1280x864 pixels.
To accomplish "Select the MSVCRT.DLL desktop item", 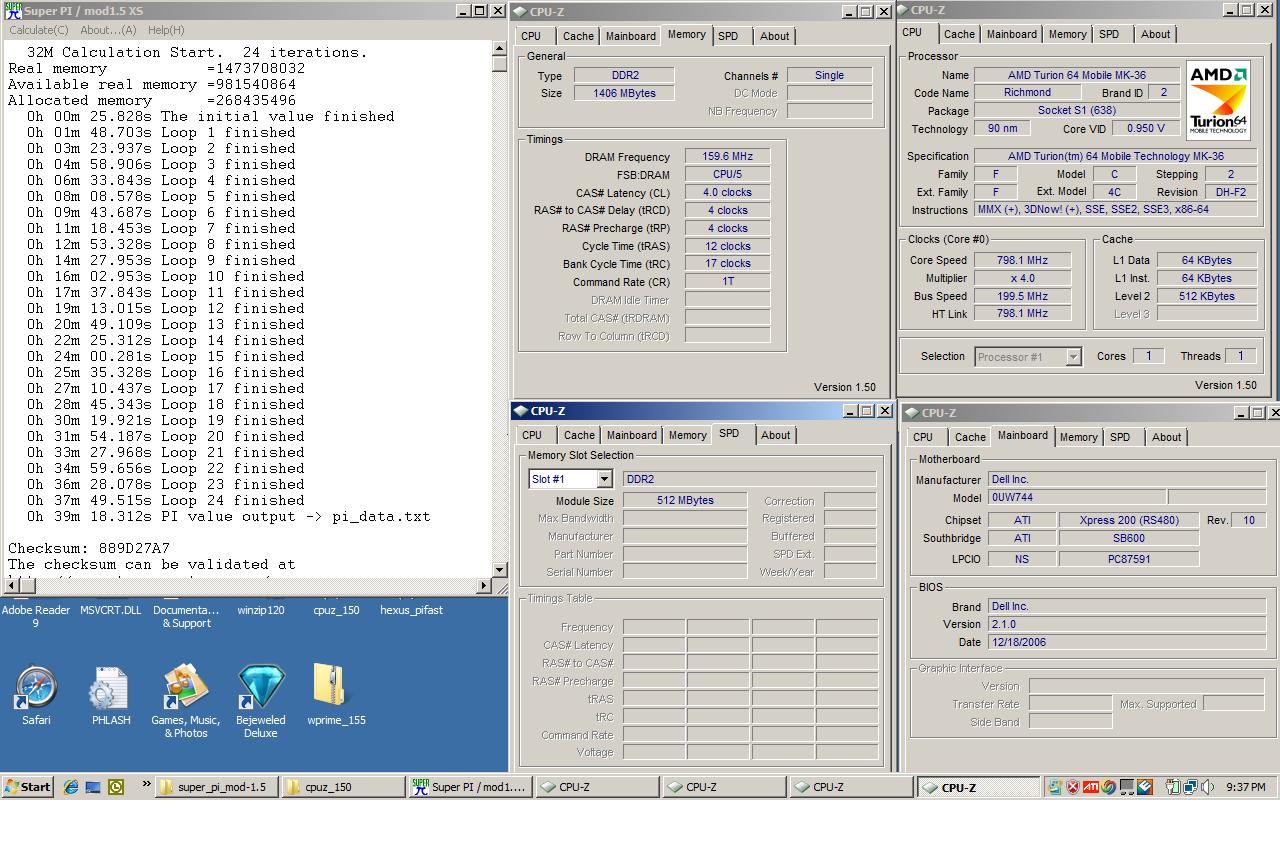I will [x=111, y=610].
